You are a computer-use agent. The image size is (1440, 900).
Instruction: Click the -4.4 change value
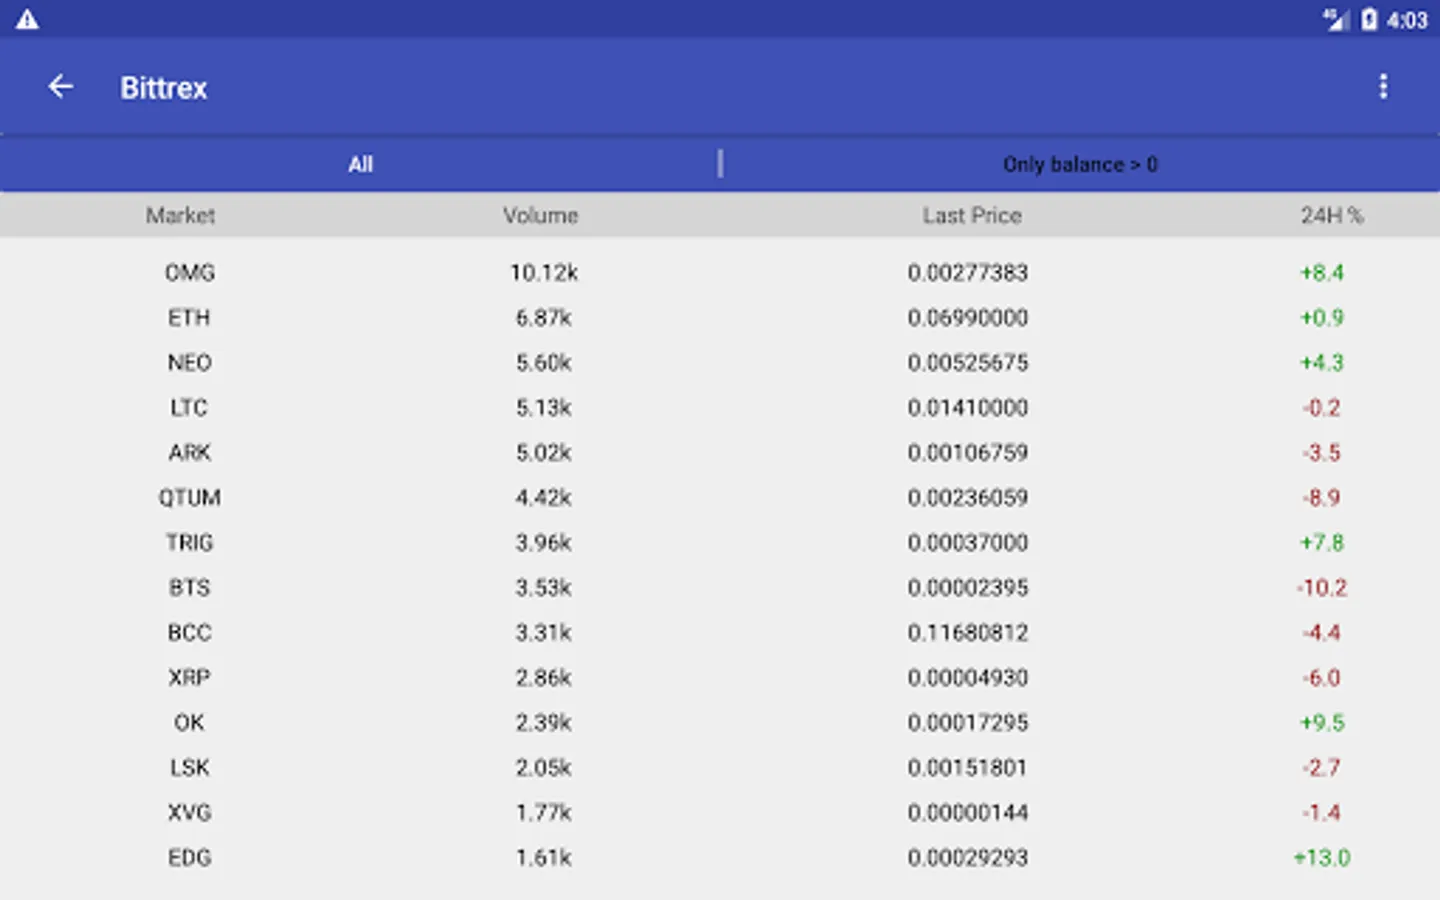click(x=1322, y=632)
